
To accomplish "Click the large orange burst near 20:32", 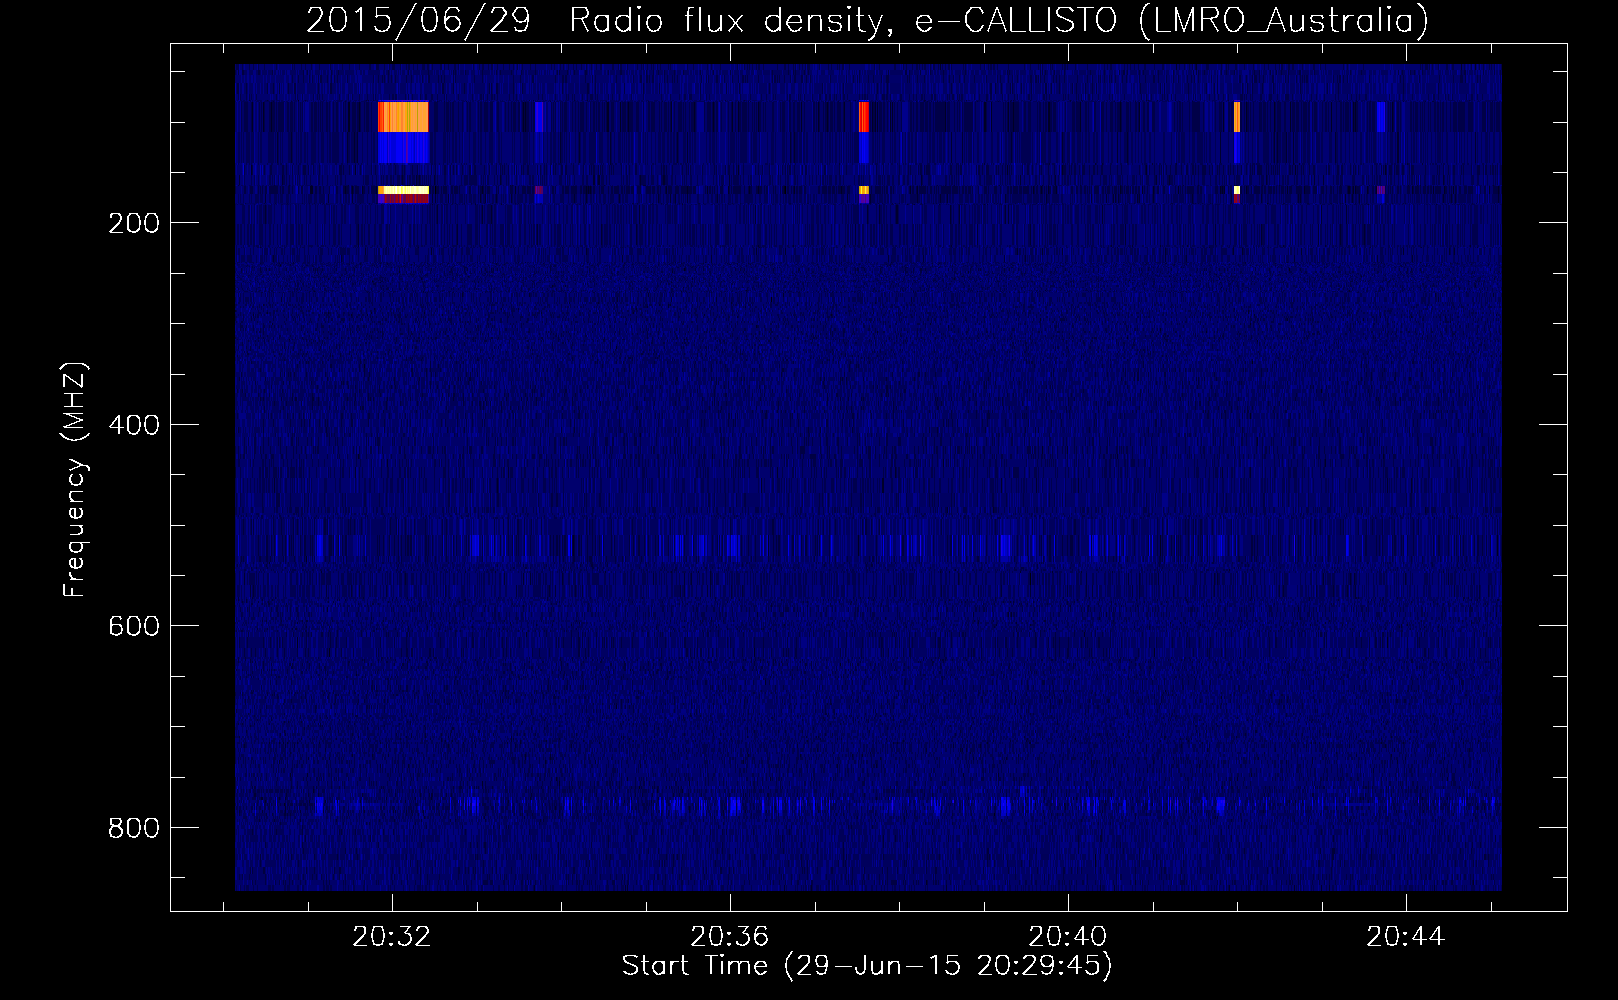I will [403, 117].
